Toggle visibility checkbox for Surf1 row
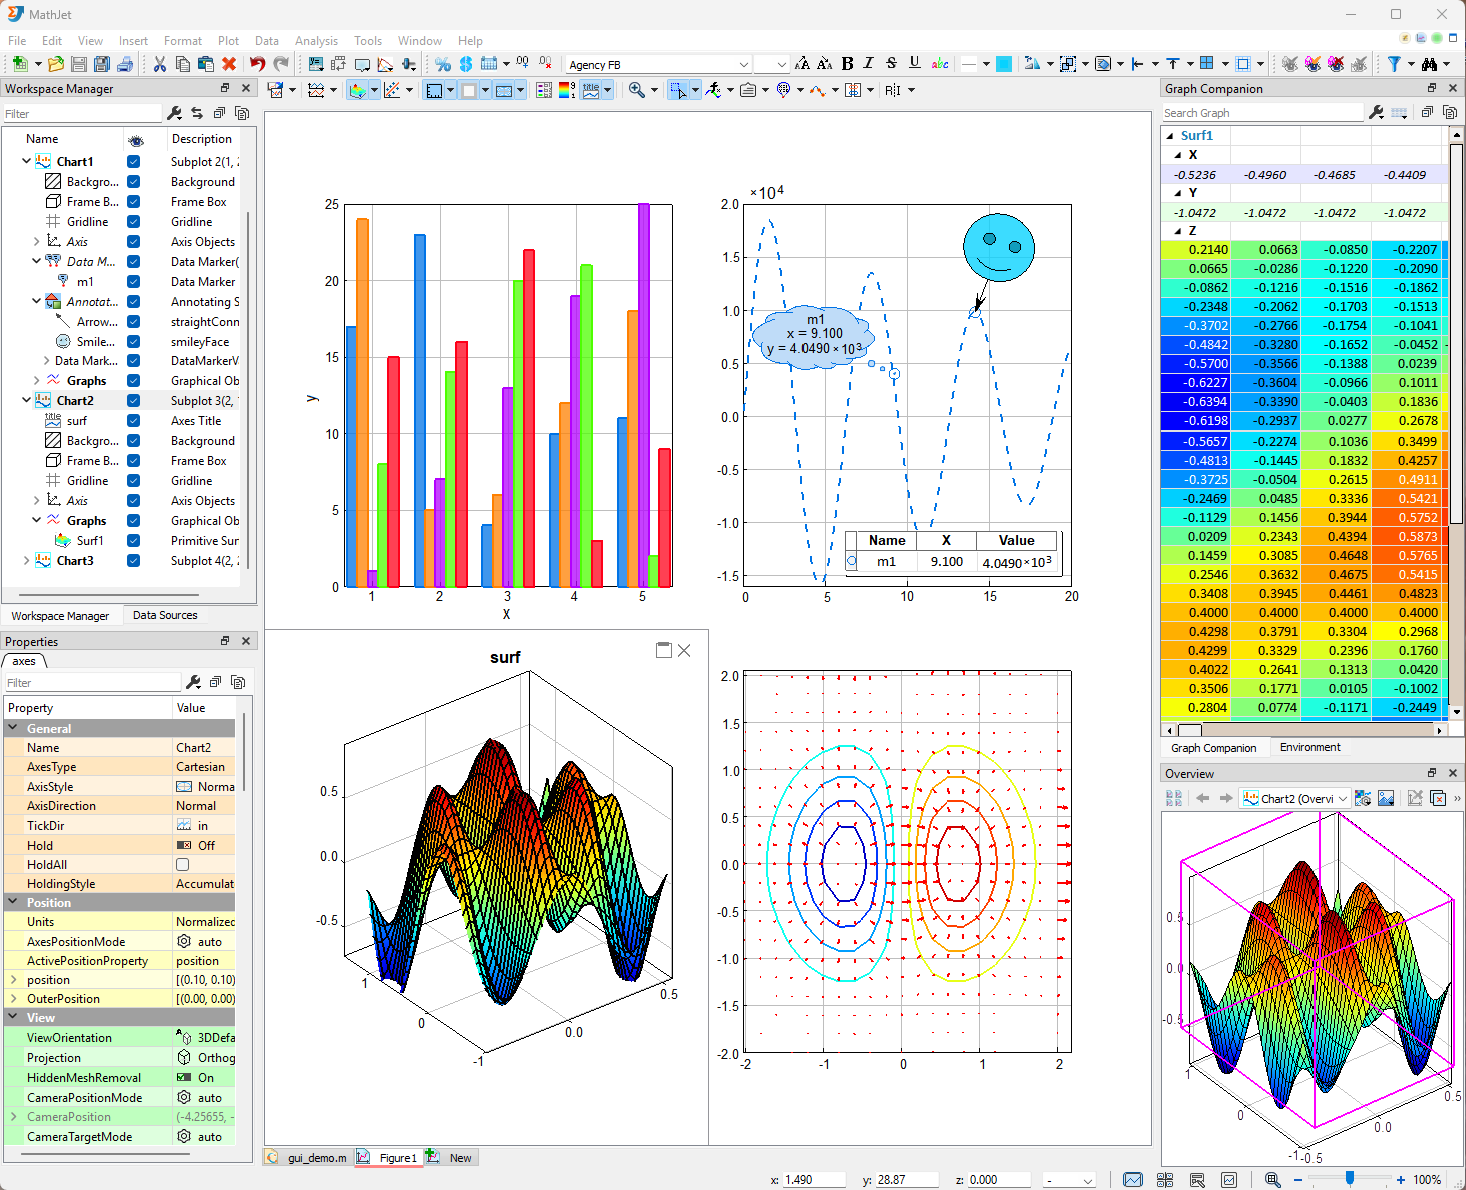The height and width of the screenshot is (1190, 1466). (x=133, y=541)
